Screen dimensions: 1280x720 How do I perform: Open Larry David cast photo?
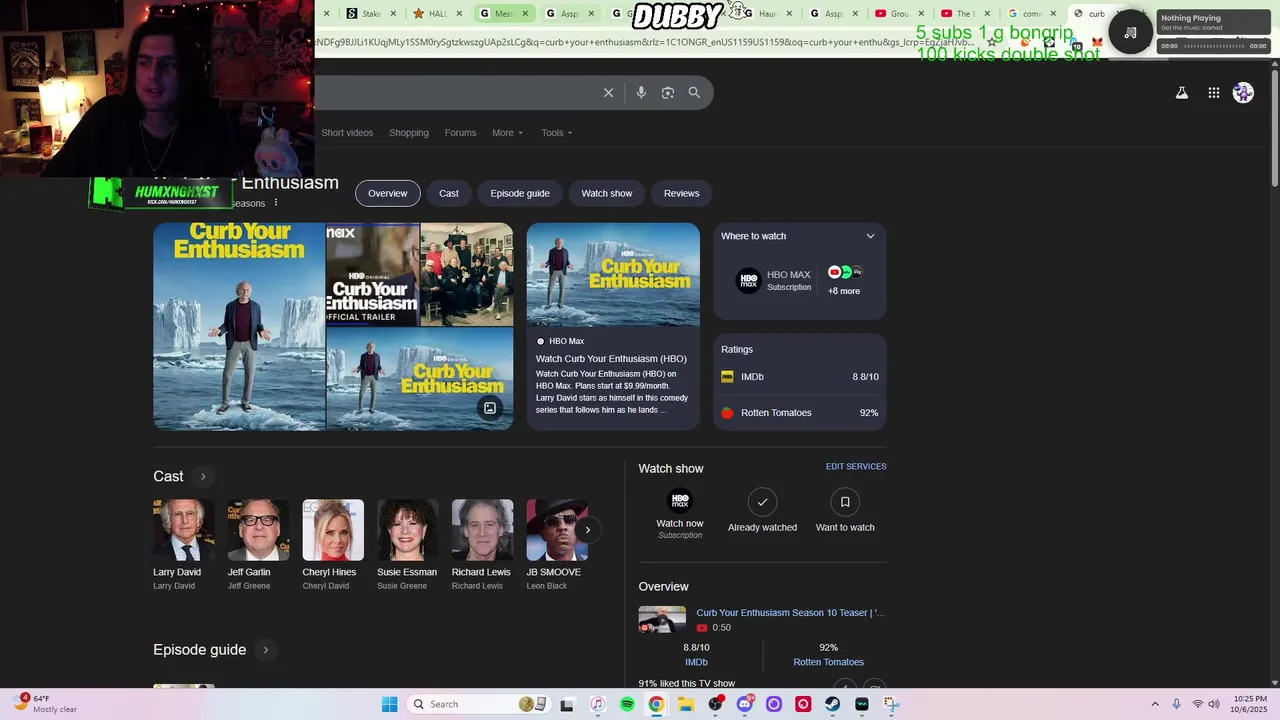(184, 530)
